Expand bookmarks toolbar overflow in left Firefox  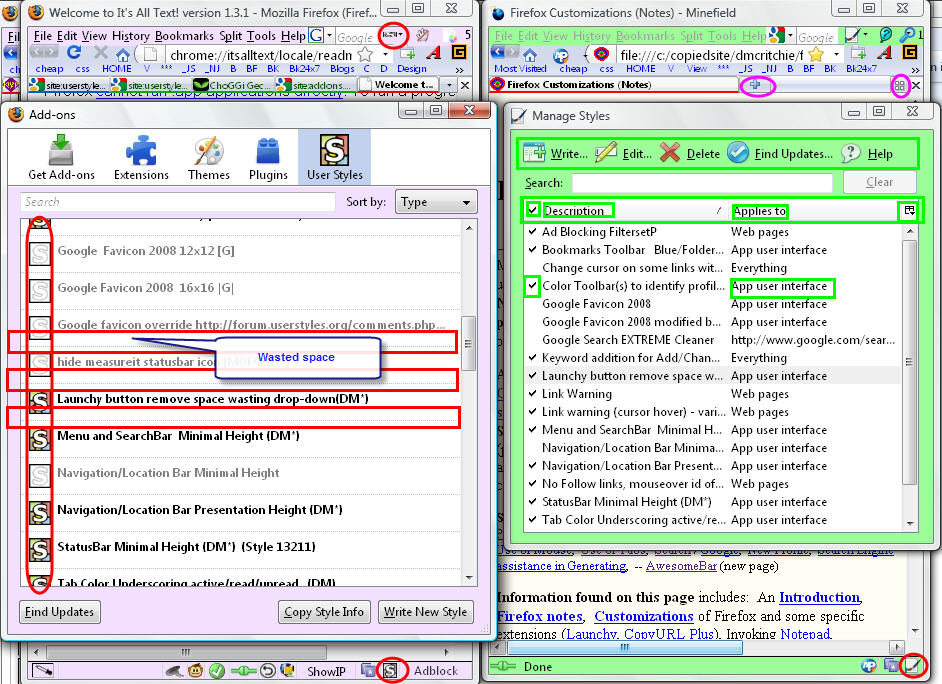(x=460, y=70)
